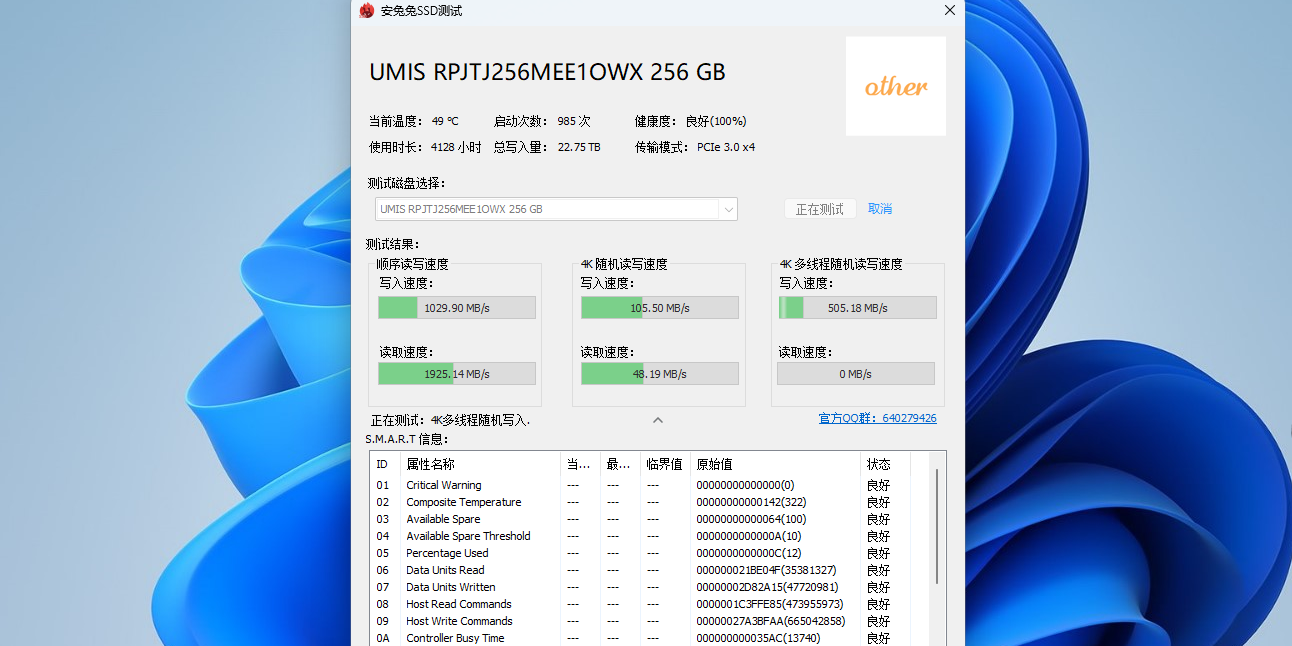Click the usage time value 4128 小时
1292x646 pixels.
coord(456,147)
